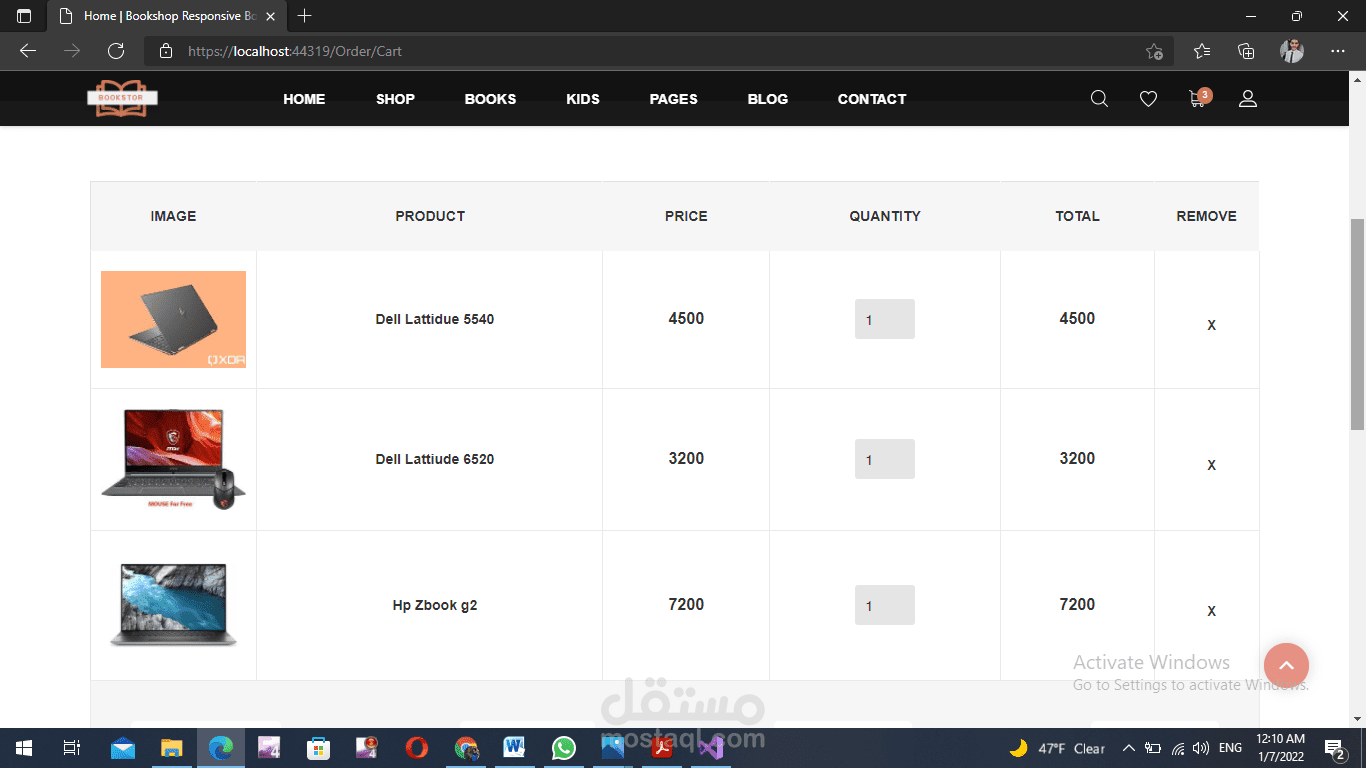Open the KIDS menu
The height and width of the screenshot is (768, 1366).
(x=583, y=99)
